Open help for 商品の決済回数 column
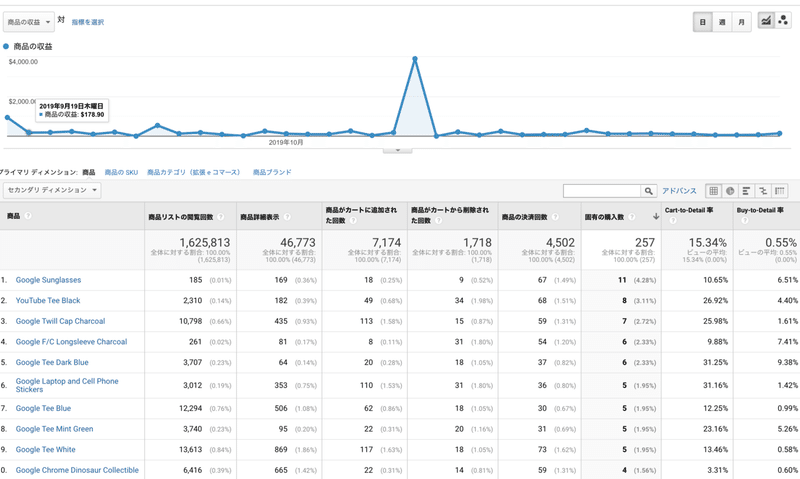Viewport: 800px width, 479px height. [555, 217]
